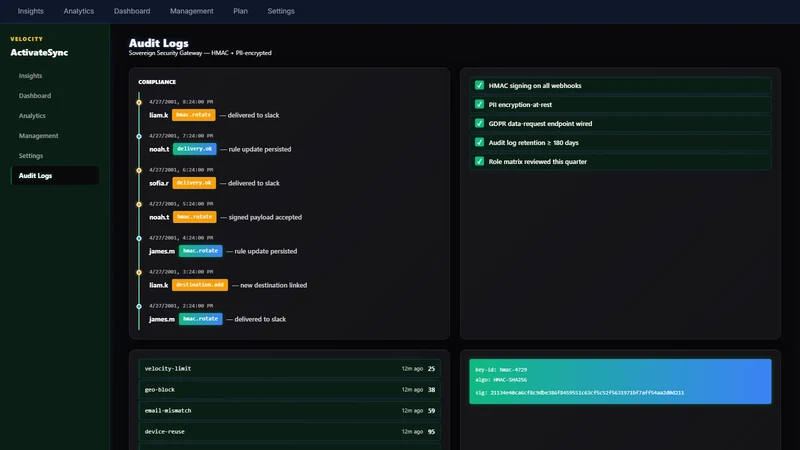Open the Dashboard top navigation tab
Viewport: 800px width, 450px height.
[x=132, y=11]
